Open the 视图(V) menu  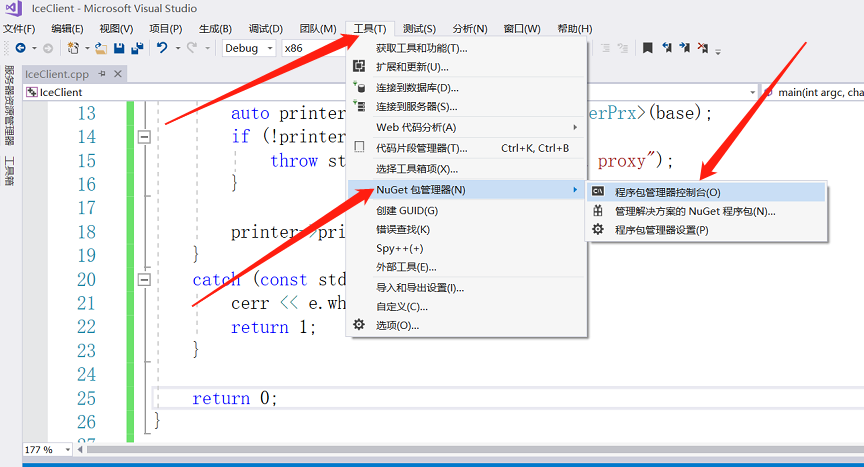click(x=116, y=29)
